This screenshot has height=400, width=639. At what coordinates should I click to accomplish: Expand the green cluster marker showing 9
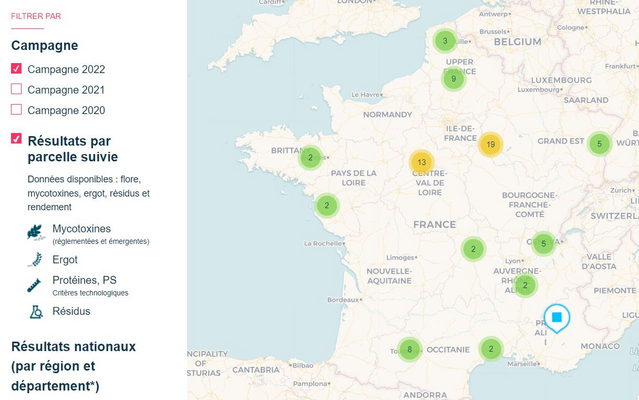[x=454, y=79]
